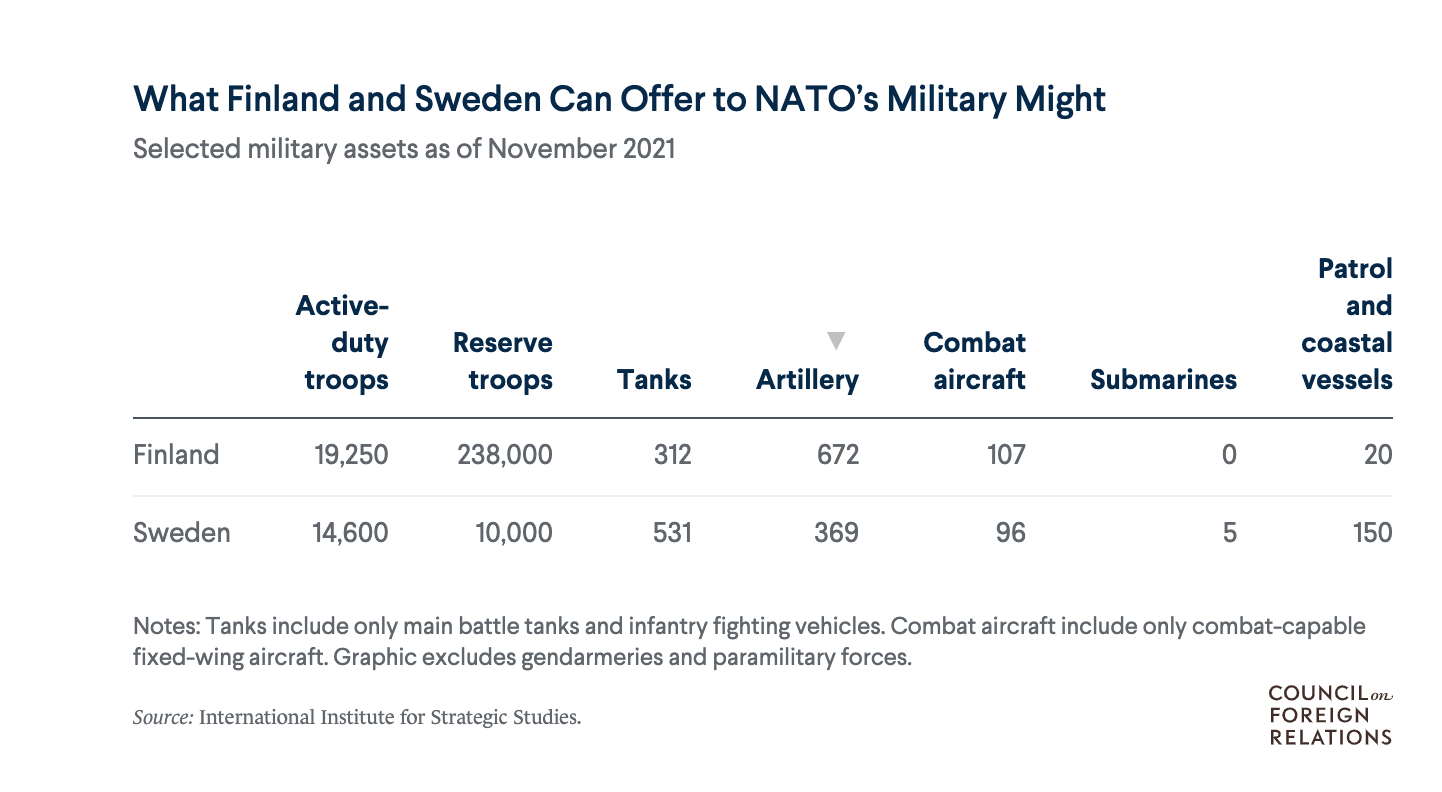Select the Sweden row label
The height and width of the screenshot is (792, 1442).
point(182,532)
